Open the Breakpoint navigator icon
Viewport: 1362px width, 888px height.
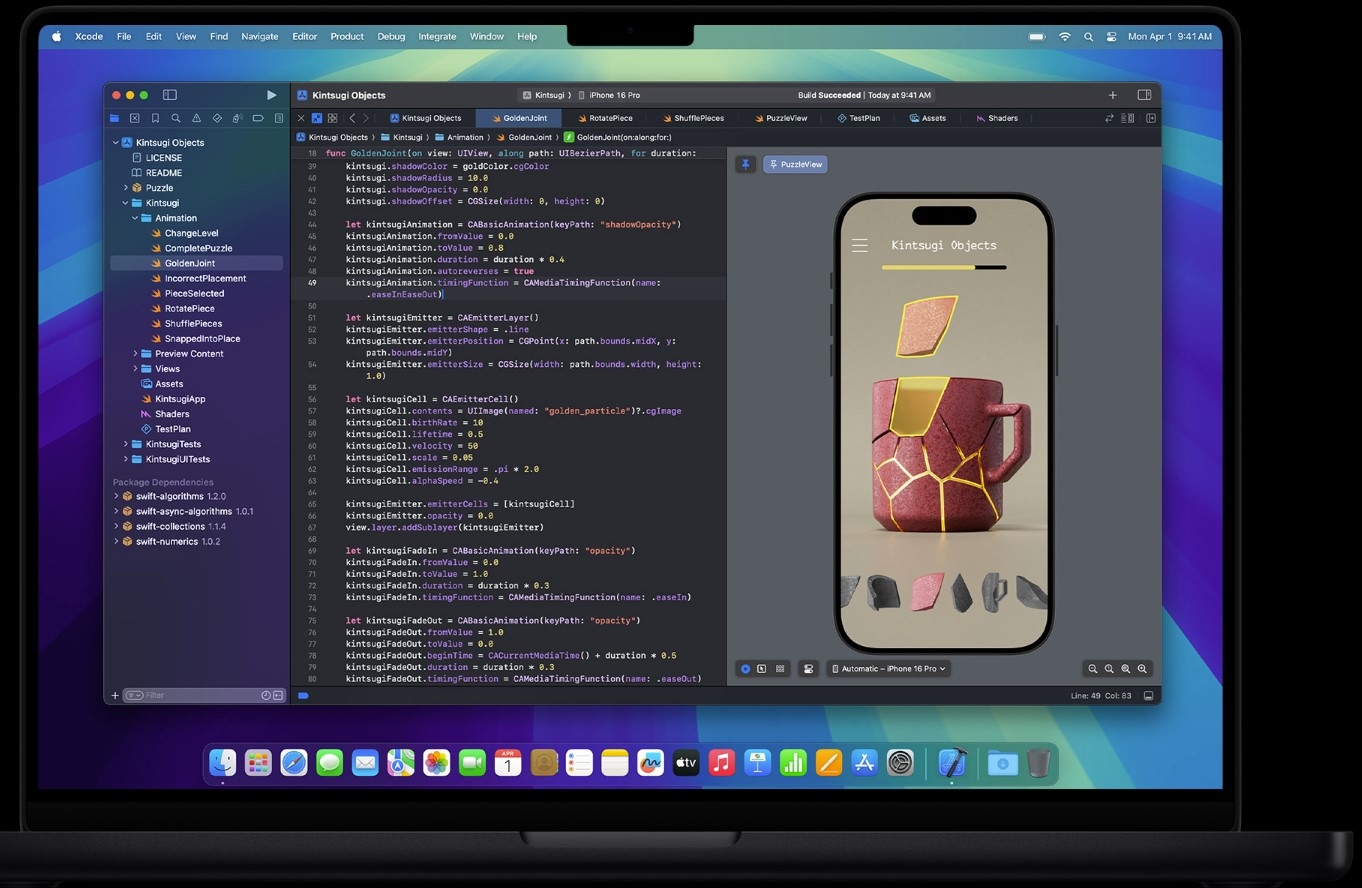click(x=258, y=118)
